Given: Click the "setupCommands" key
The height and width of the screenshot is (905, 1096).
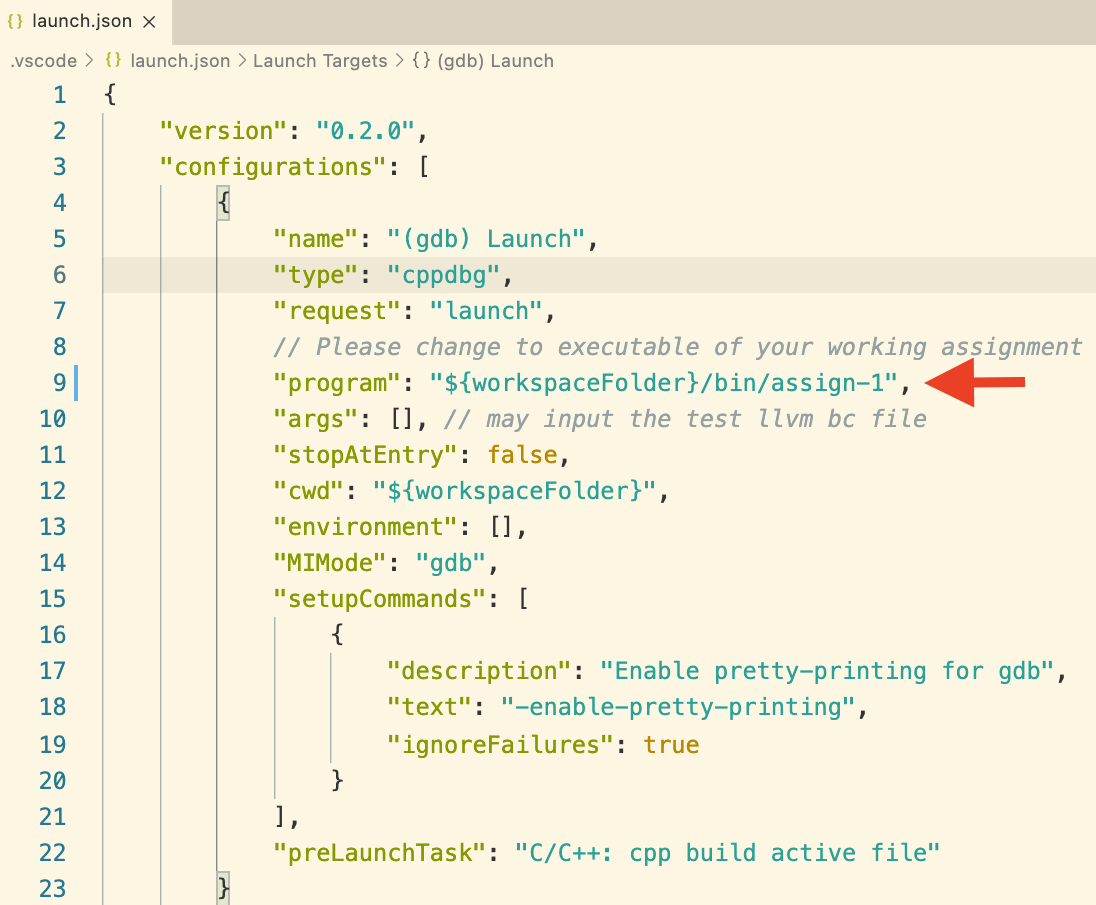Looking at the screenshot, I should pyautogui.click(x=379, y=599).
